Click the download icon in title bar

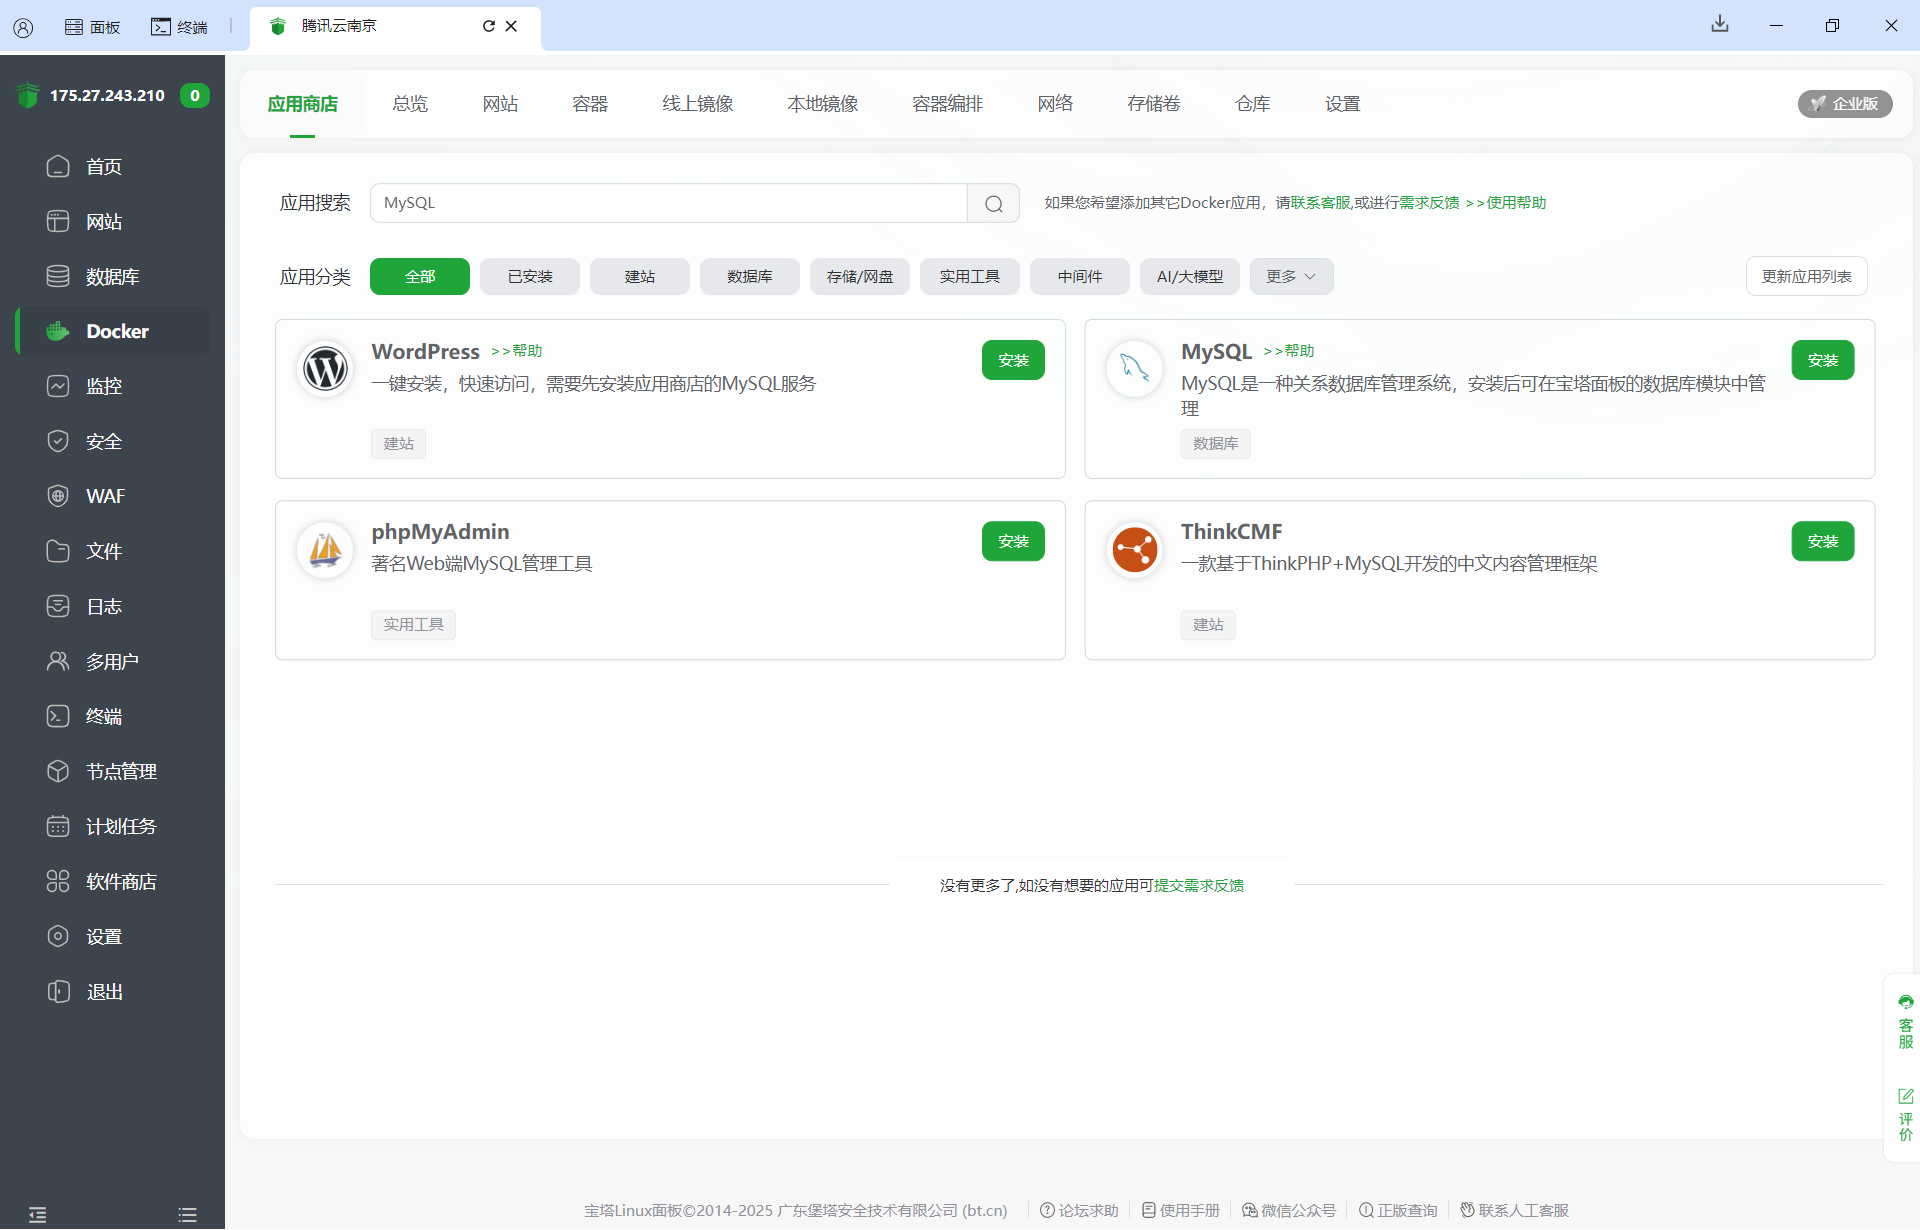pos(1719,24)
